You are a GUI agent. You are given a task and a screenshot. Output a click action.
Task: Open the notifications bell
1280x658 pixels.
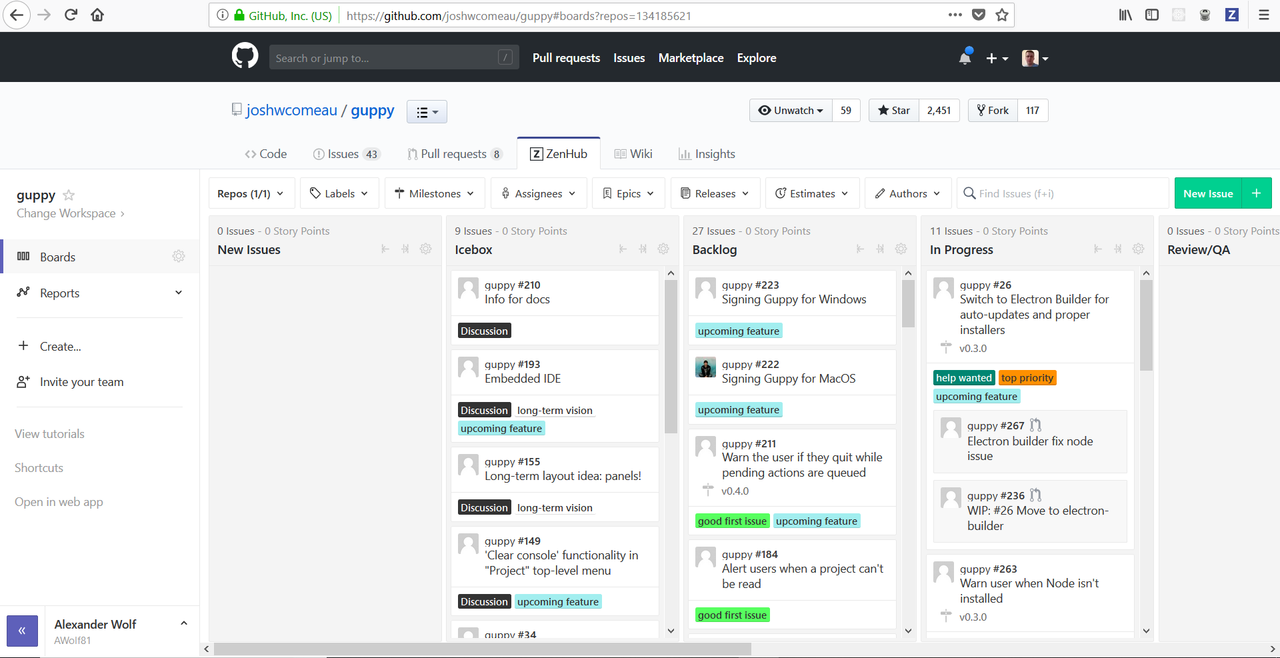click(x=965, y=58)
